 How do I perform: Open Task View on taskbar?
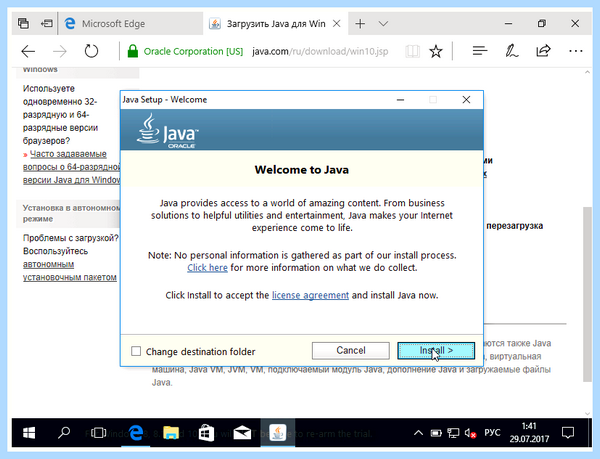98,433
